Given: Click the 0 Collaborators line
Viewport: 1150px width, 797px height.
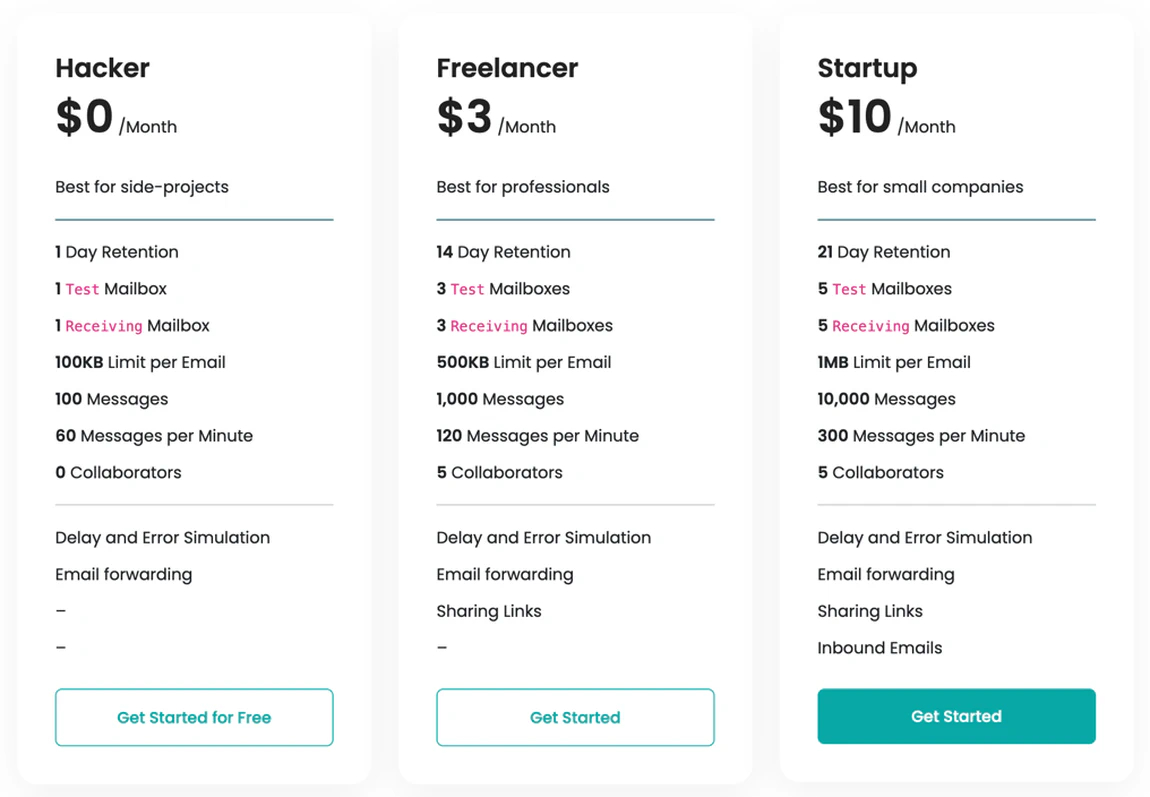Looking at the screenshot, I should click(118, 472).
